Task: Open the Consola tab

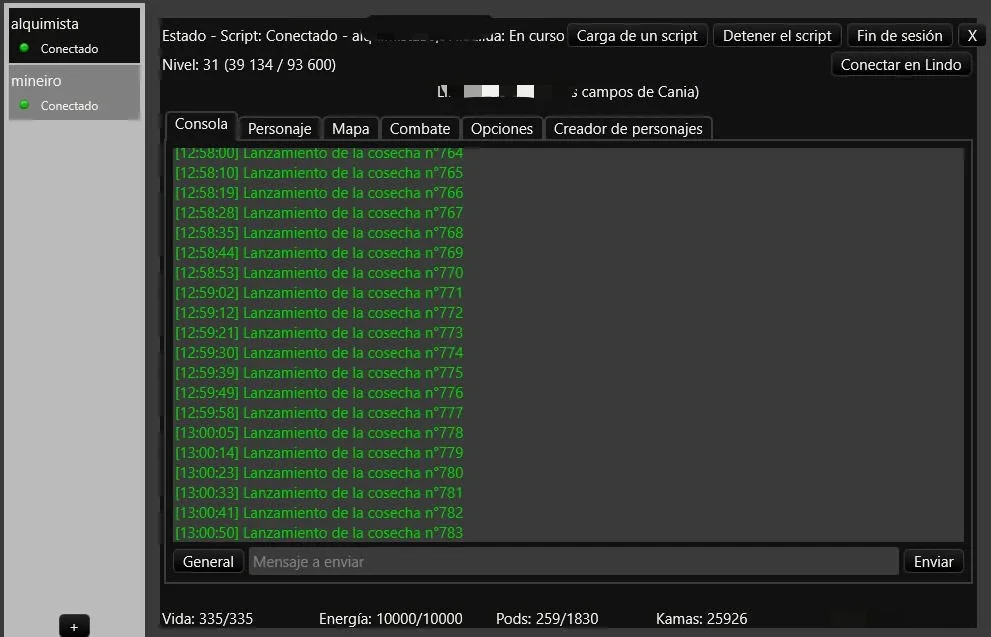Action: (x=201, y=124)
